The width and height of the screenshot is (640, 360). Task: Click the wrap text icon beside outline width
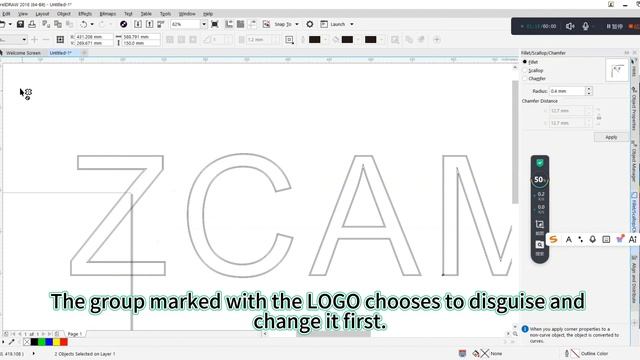click(289, 40)
